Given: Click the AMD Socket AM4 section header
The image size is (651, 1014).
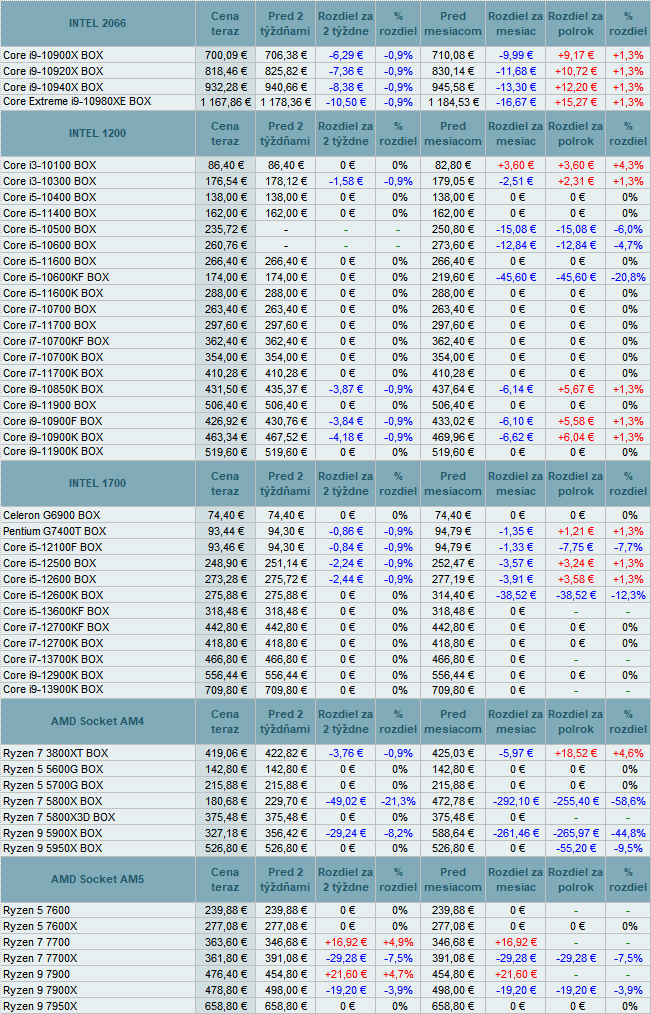Looking at the screenshot, I should pyautogui.click(x=98, y=722).
